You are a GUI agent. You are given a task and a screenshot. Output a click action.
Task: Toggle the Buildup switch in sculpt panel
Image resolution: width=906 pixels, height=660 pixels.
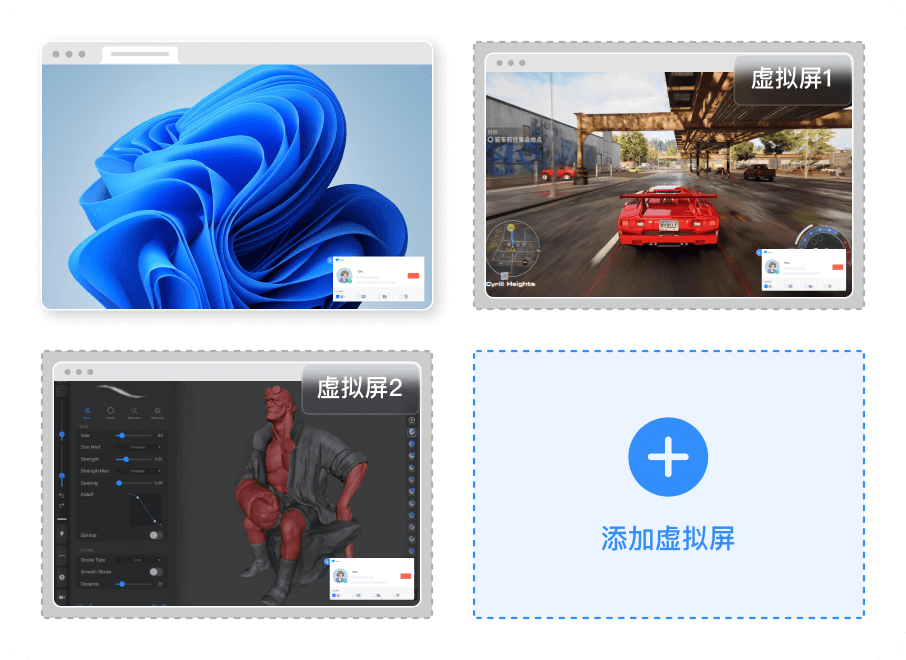[x=156, y=535]
